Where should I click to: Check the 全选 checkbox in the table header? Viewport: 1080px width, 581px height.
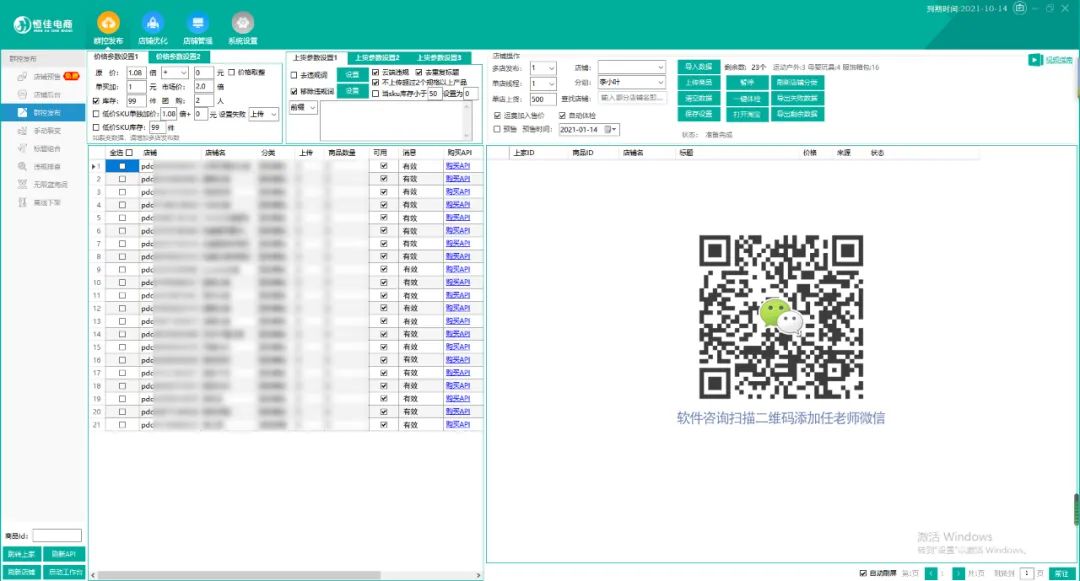click(129, 153)
